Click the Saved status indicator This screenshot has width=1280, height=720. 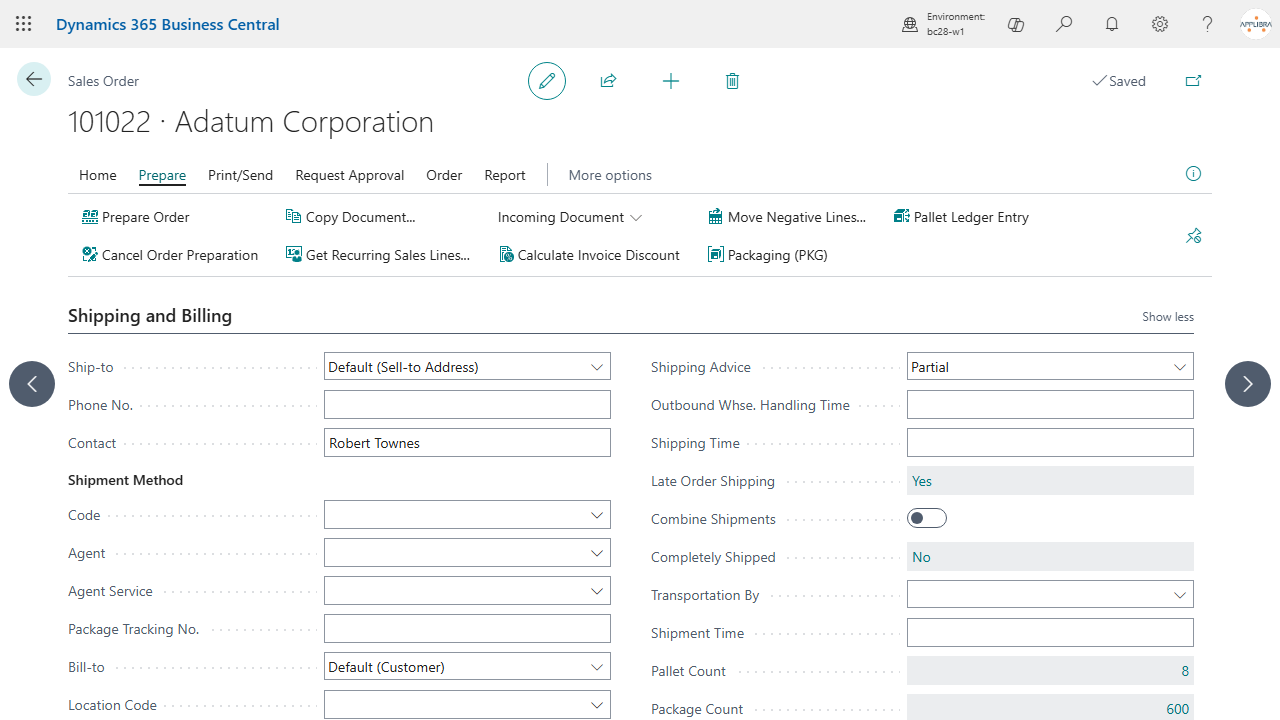click(1119, 81)
